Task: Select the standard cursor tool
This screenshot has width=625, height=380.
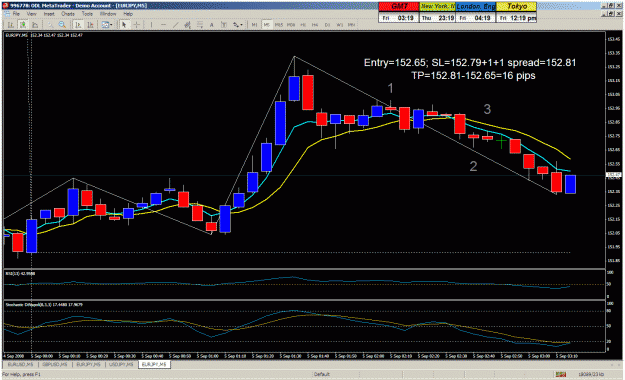Action: (x=124, y=25)
